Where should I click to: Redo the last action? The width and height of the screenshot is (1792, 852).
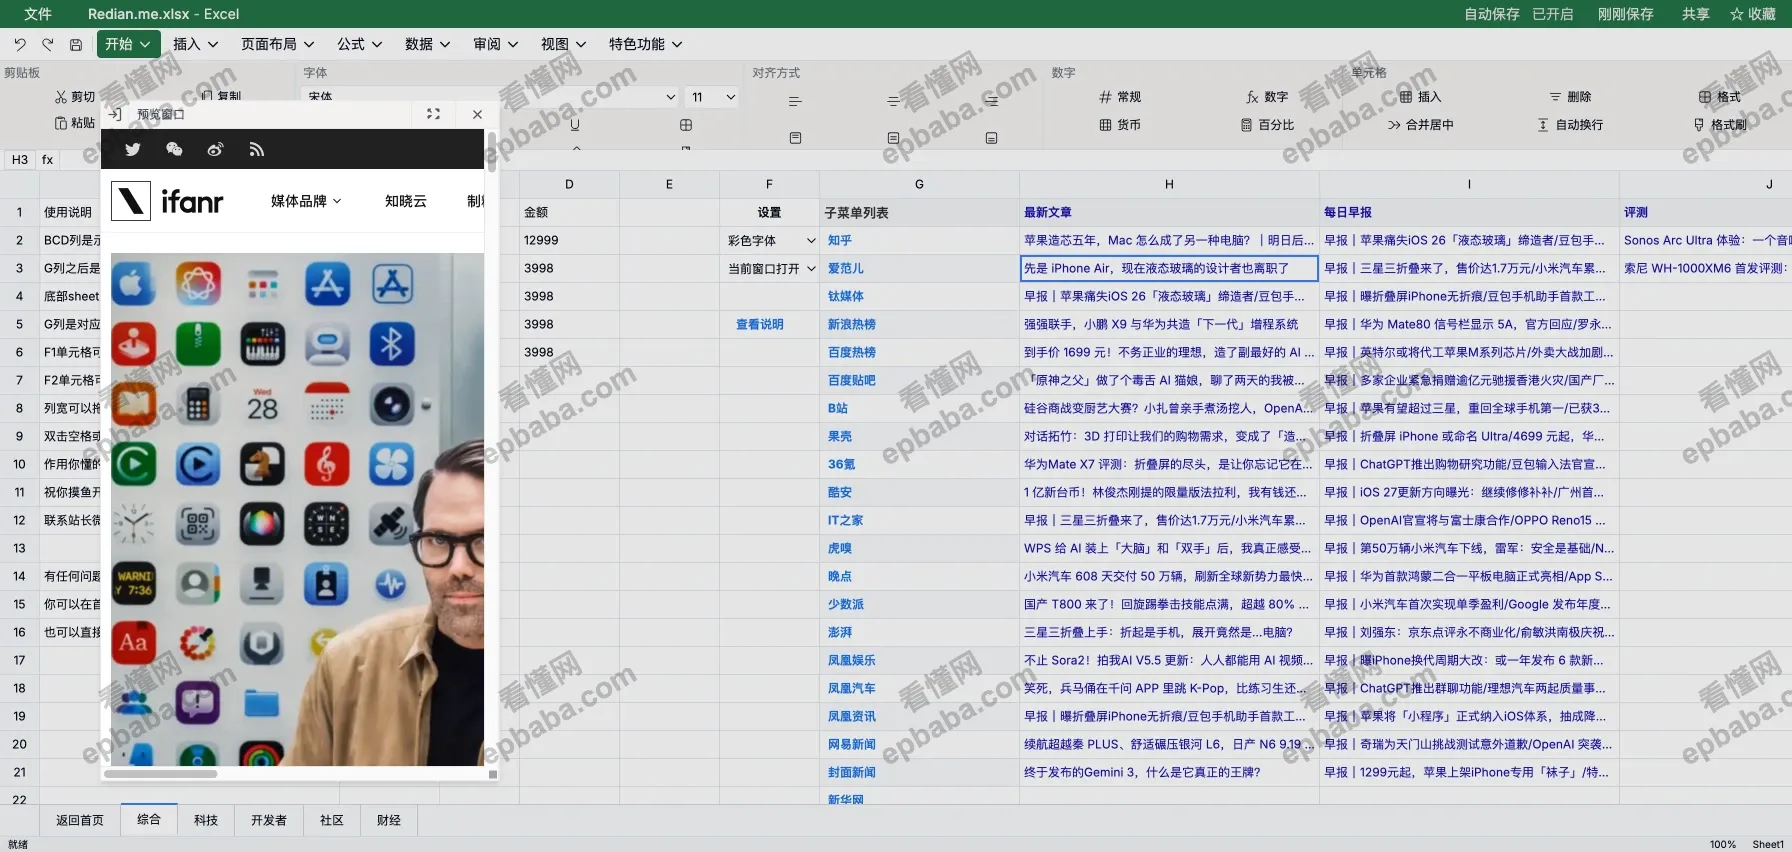point(48,44)
